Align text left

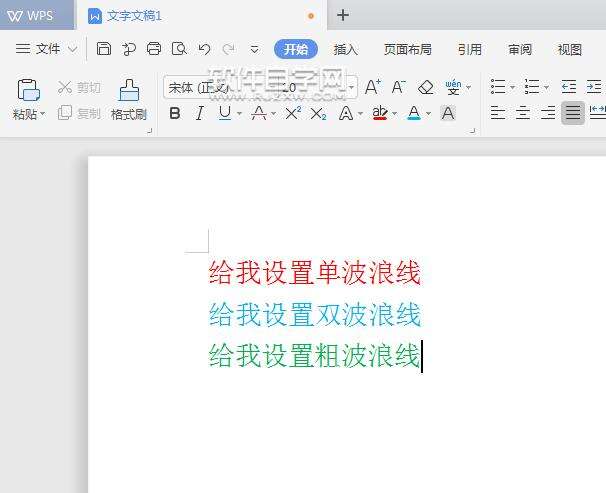point(498,113)
